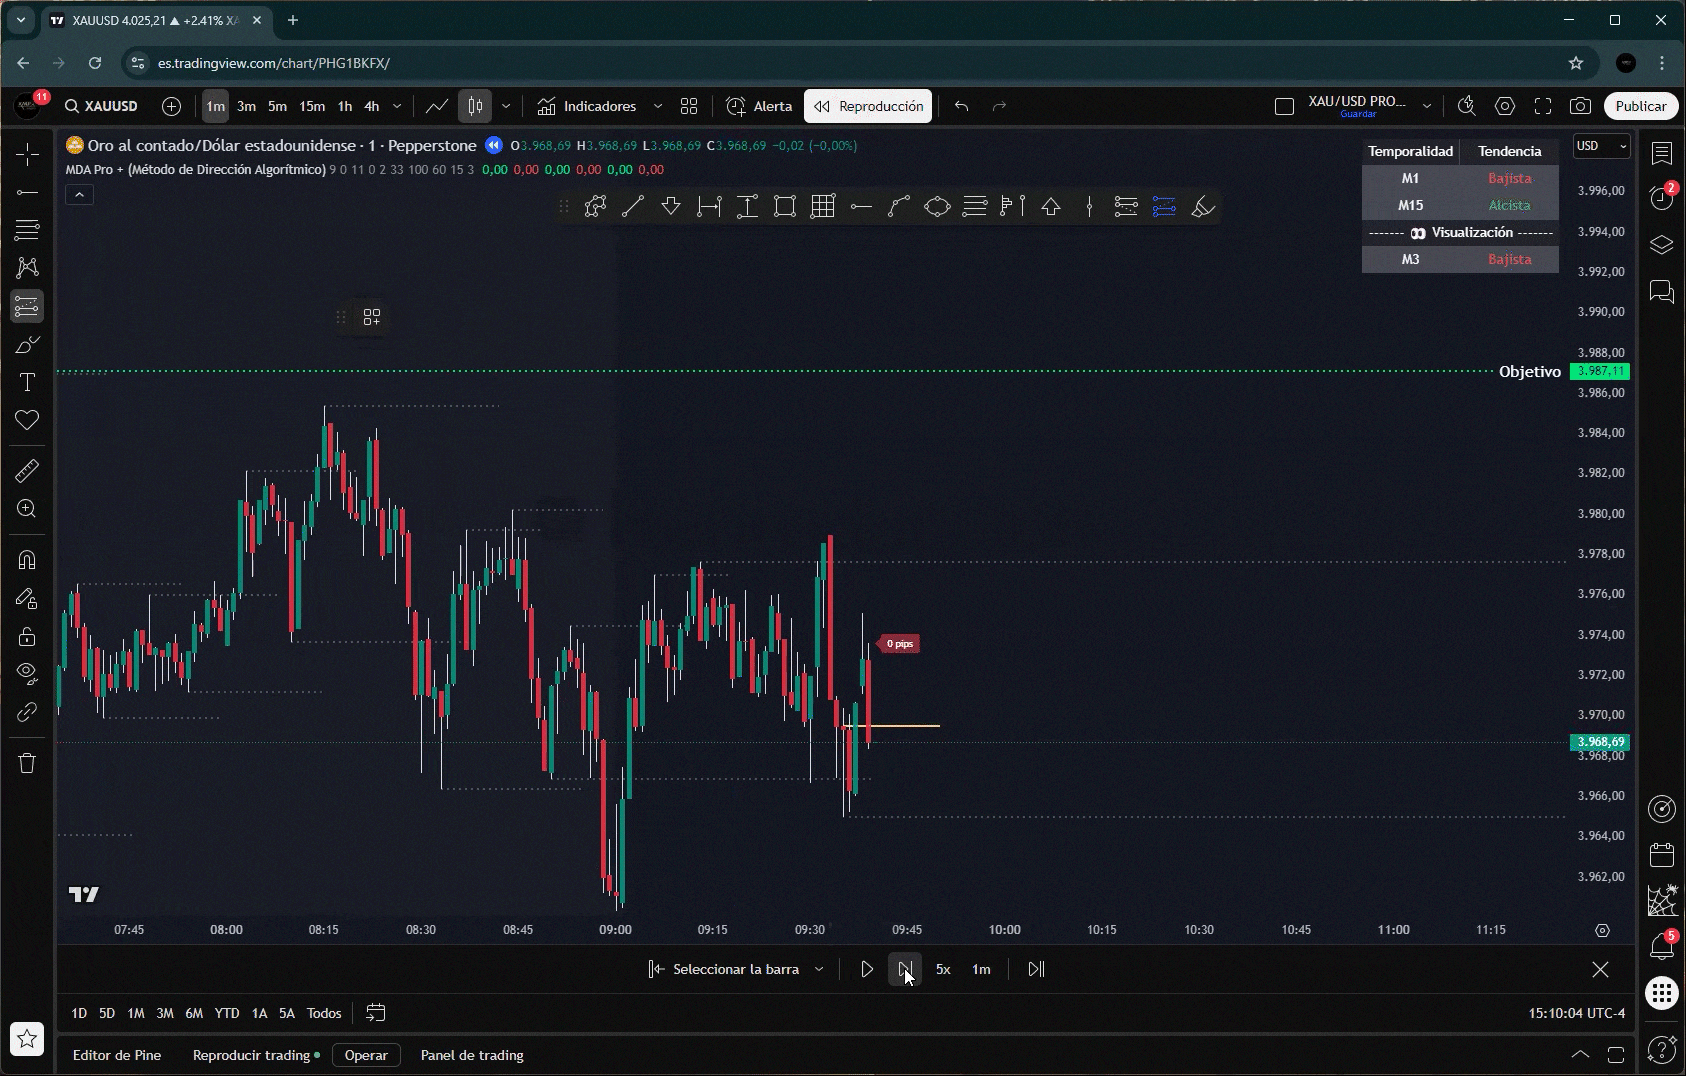Click the trash bin delete drawings icon
The height and width of the screenshot is (1076, 1686).
(27, 763)
